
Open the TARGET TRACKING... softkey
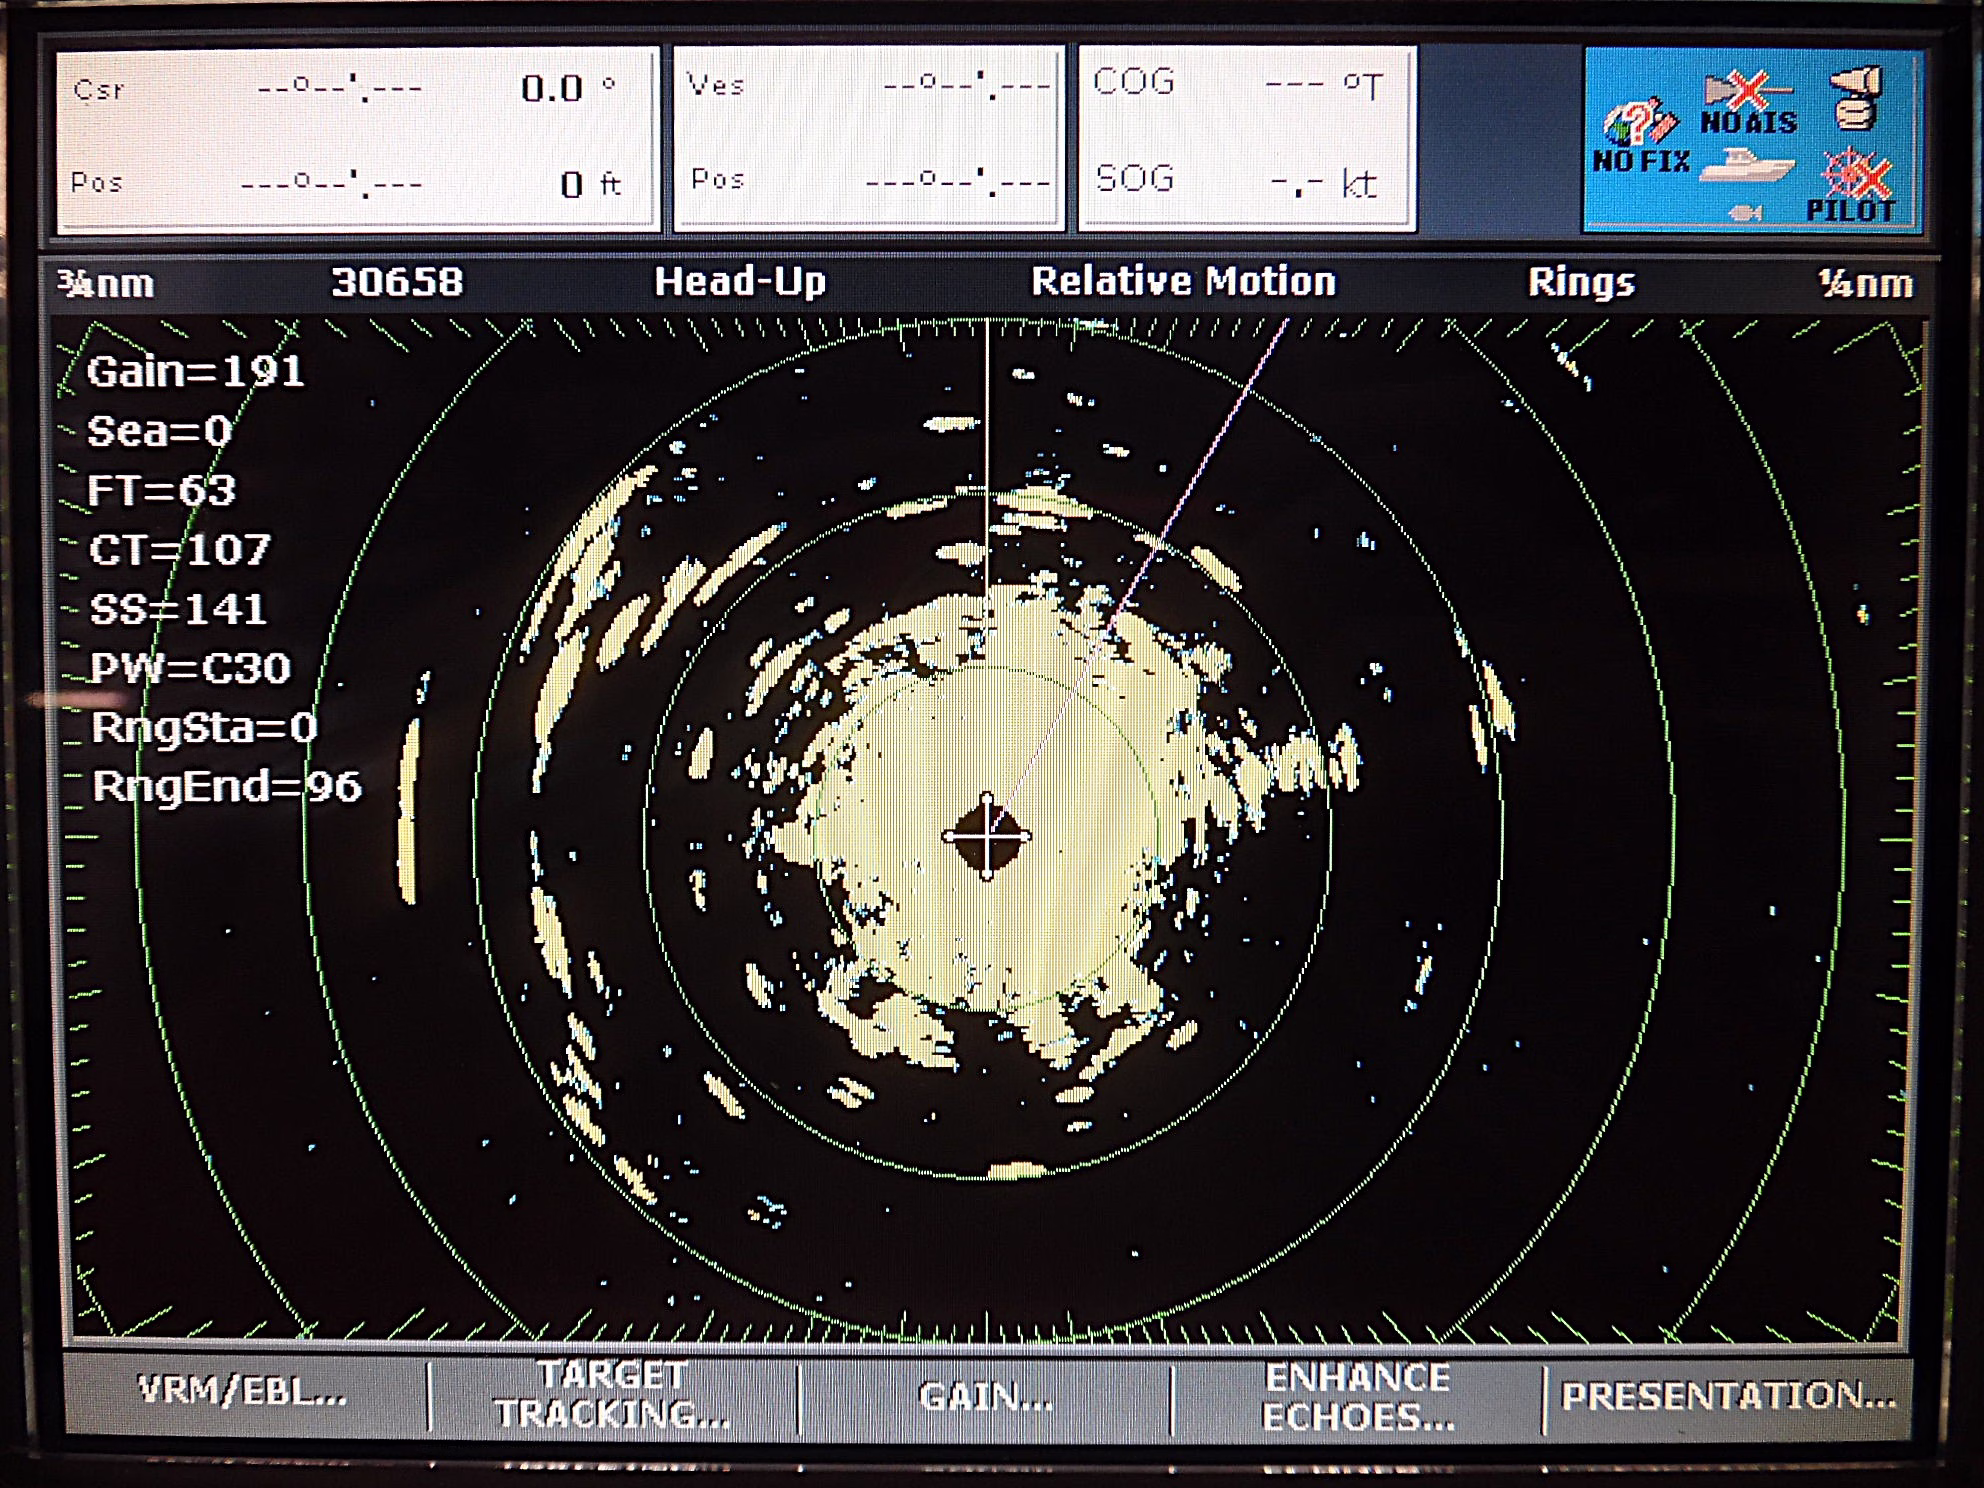(612, 1395)
